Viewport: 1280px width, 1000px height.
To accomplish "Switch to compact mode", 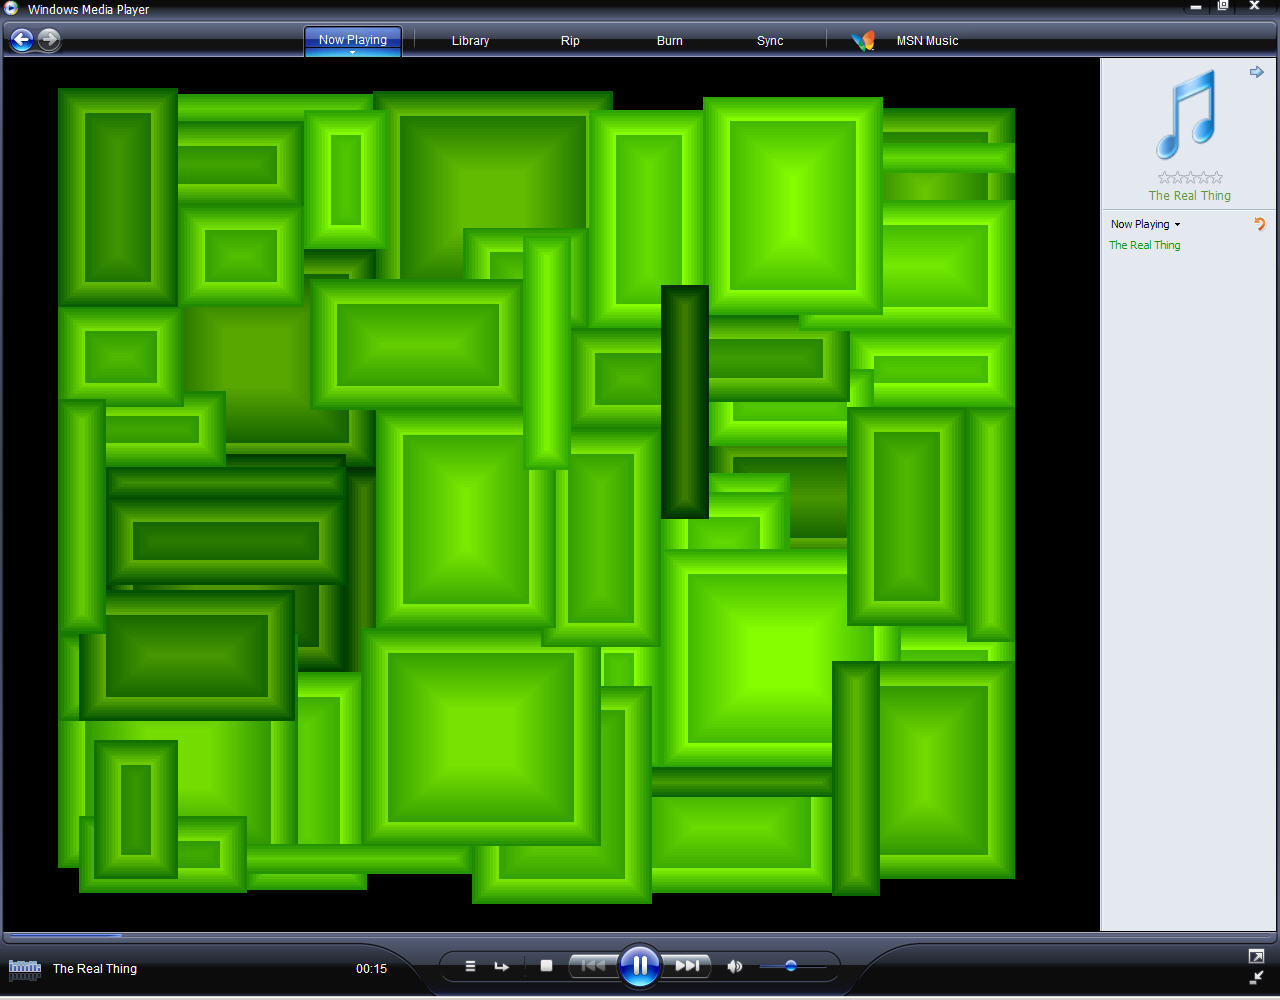I will click(x=1256, y=978).
